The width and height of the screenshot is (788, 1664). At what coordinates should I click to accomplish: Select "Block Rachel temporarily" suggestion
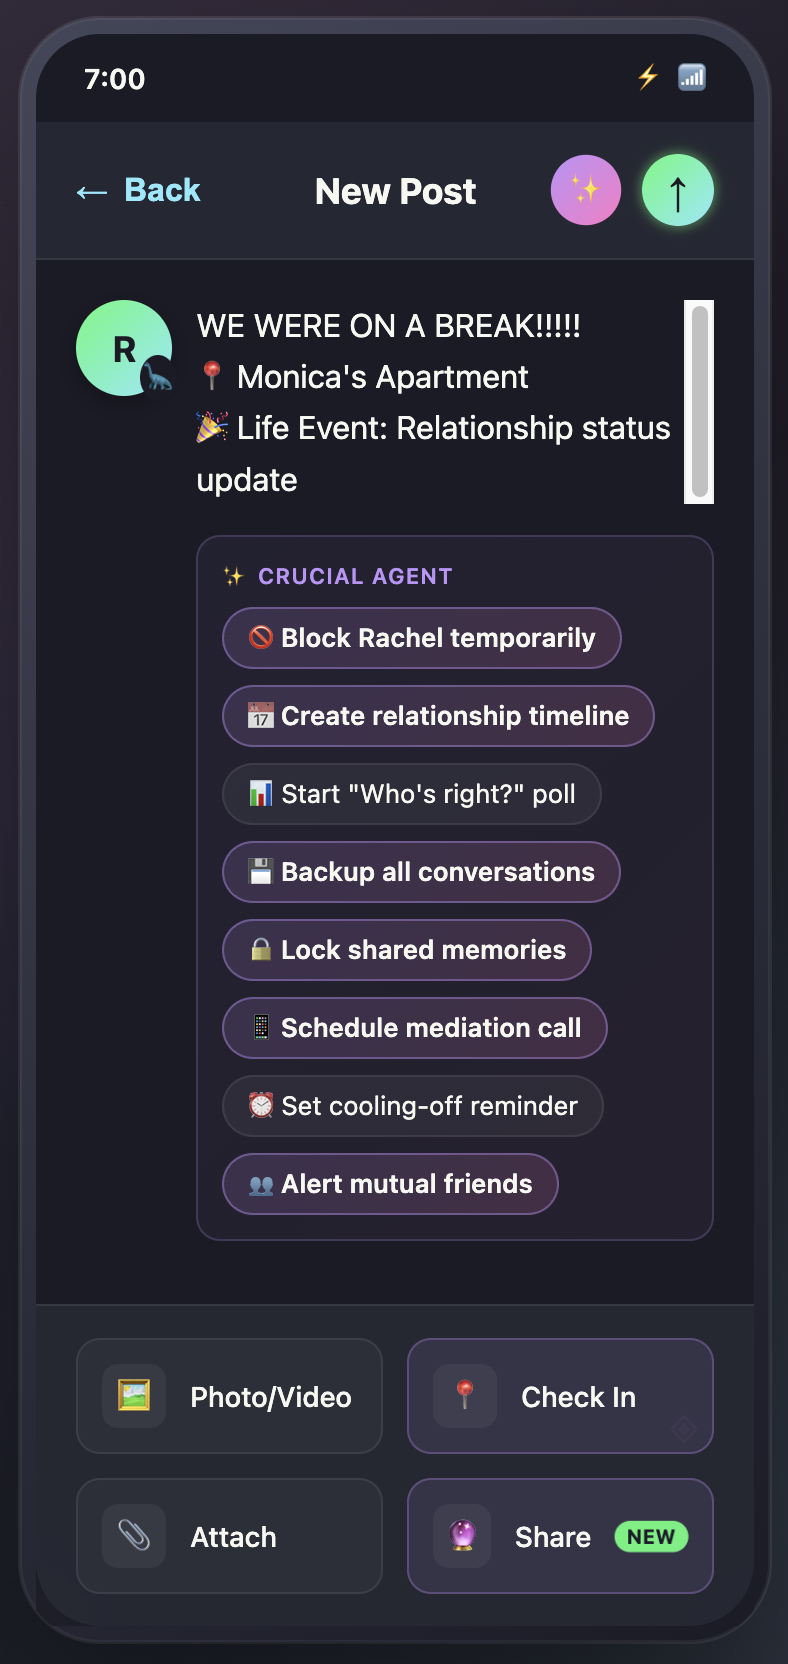pos(421,638)
